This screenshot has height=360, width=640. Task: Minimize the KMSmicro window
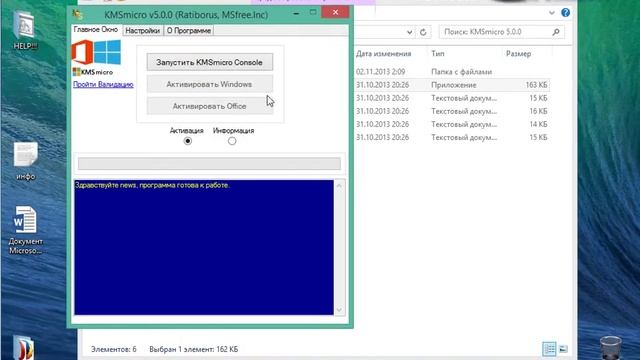click(x=296, y=13)
